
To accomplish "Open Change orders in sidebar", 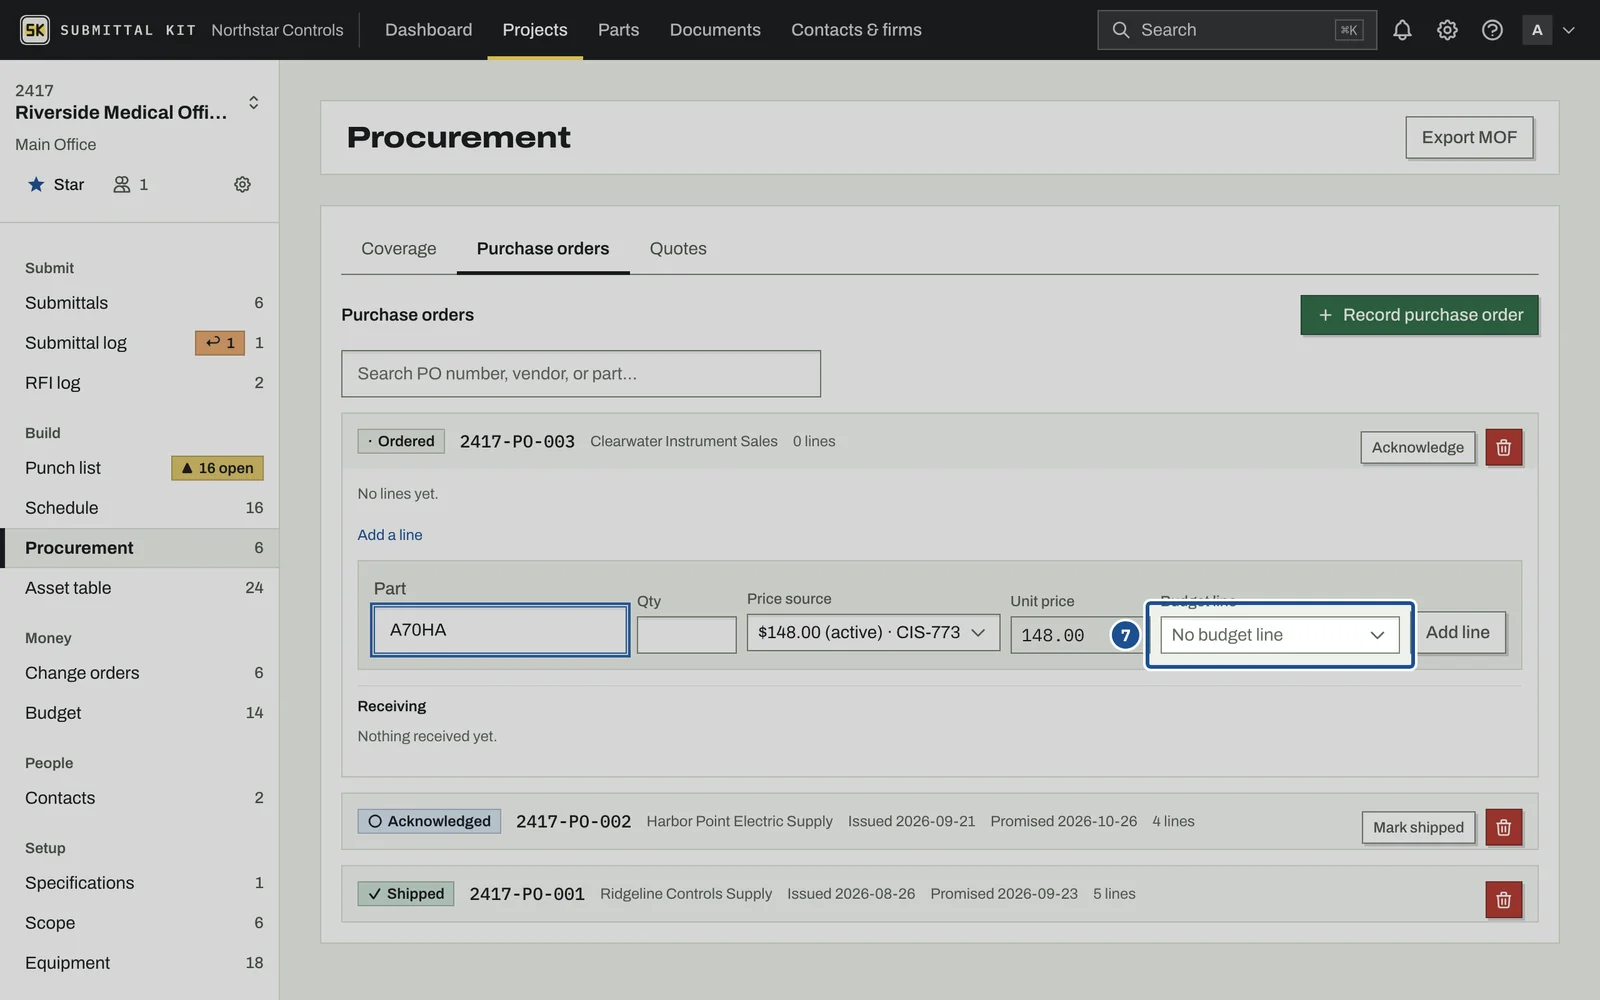I will point(140,673).
